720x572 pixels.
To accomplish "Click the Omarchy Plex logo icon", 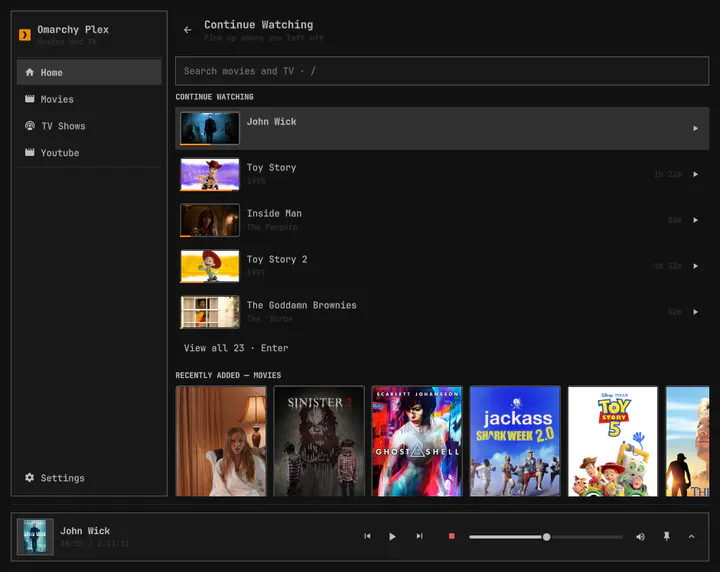I will [25, 35].
